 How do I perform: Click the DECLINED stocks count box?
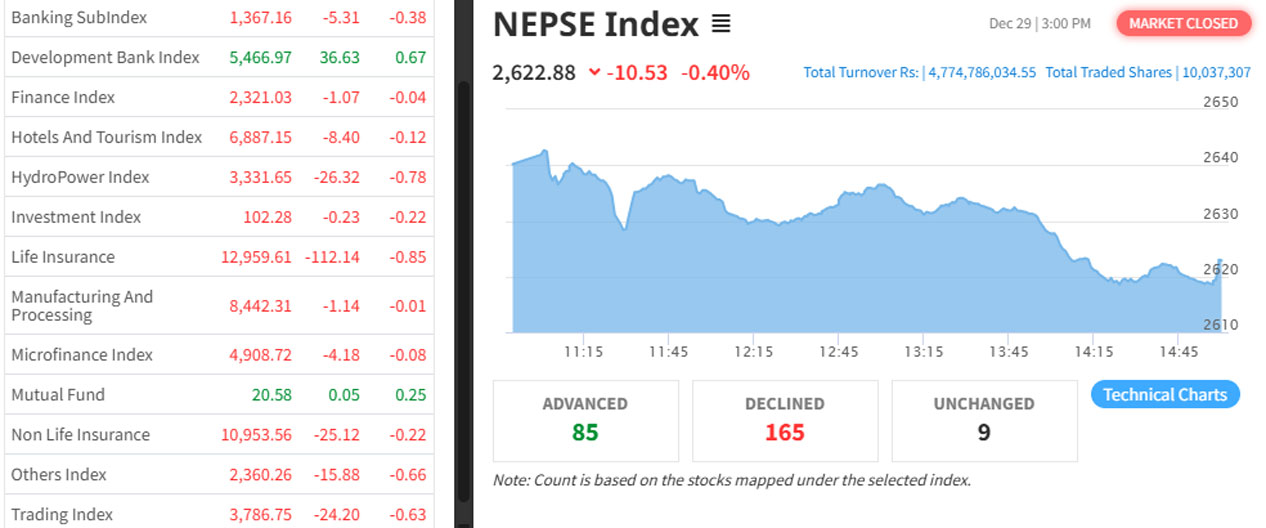point(784,420)
